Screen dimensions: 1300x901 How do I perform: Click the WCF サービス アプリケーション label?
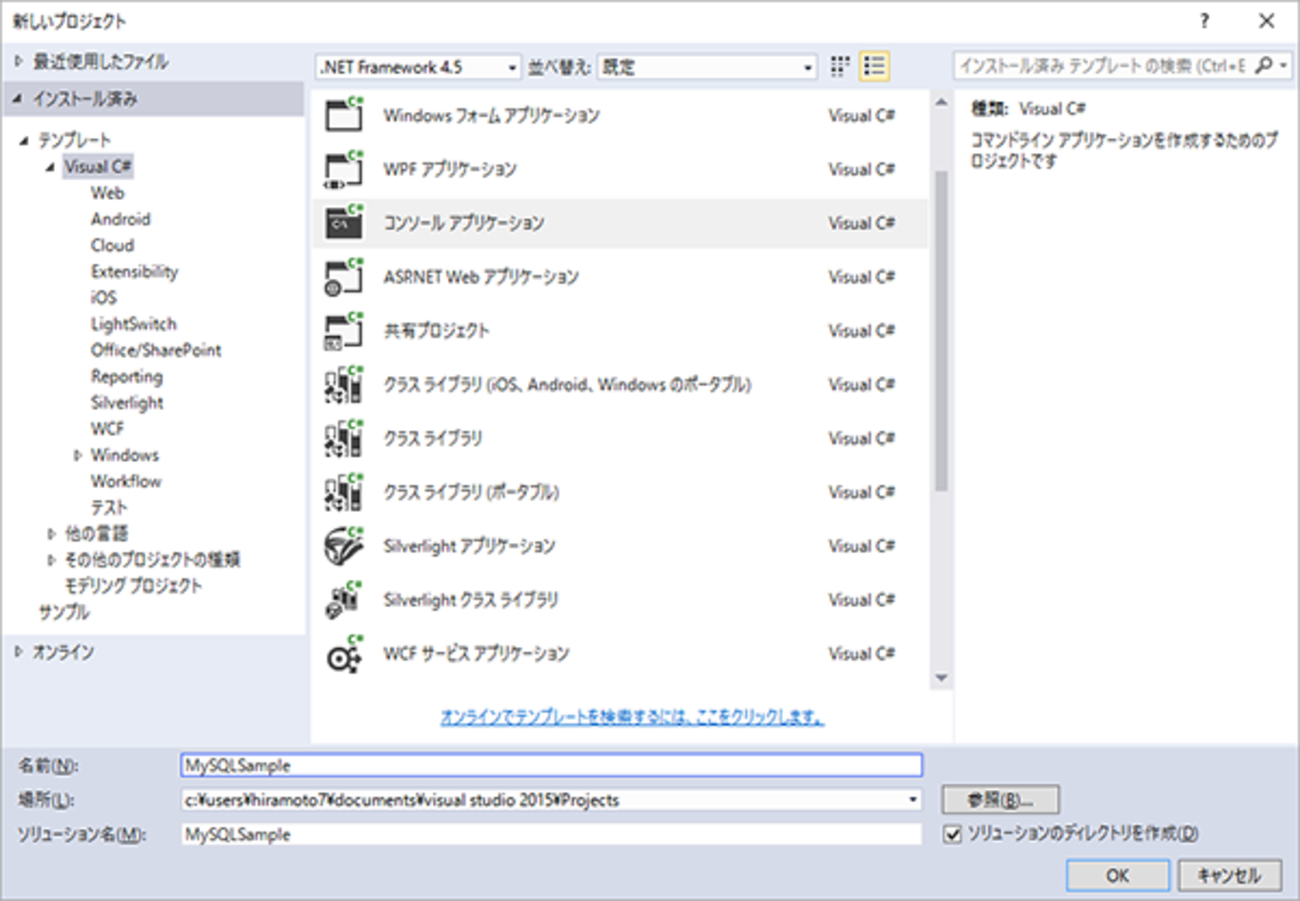pos(476,655)
